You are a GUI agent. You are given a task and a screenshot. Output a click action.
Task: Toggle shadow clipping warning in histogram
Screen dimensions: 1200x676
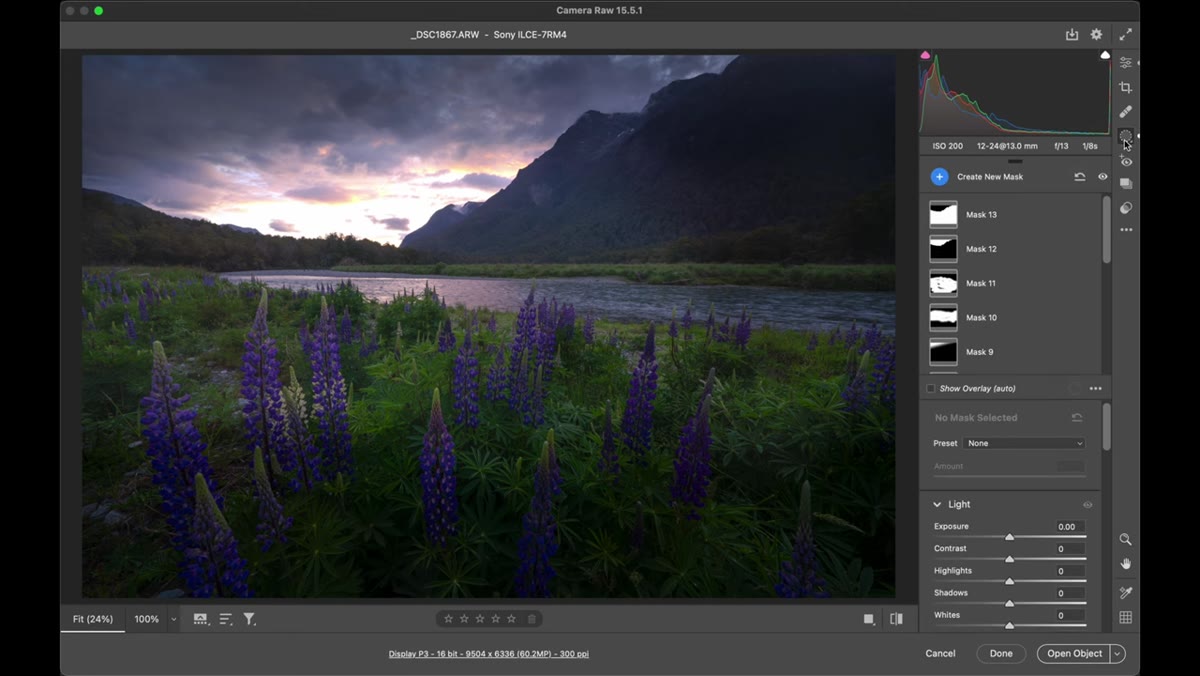925,55
